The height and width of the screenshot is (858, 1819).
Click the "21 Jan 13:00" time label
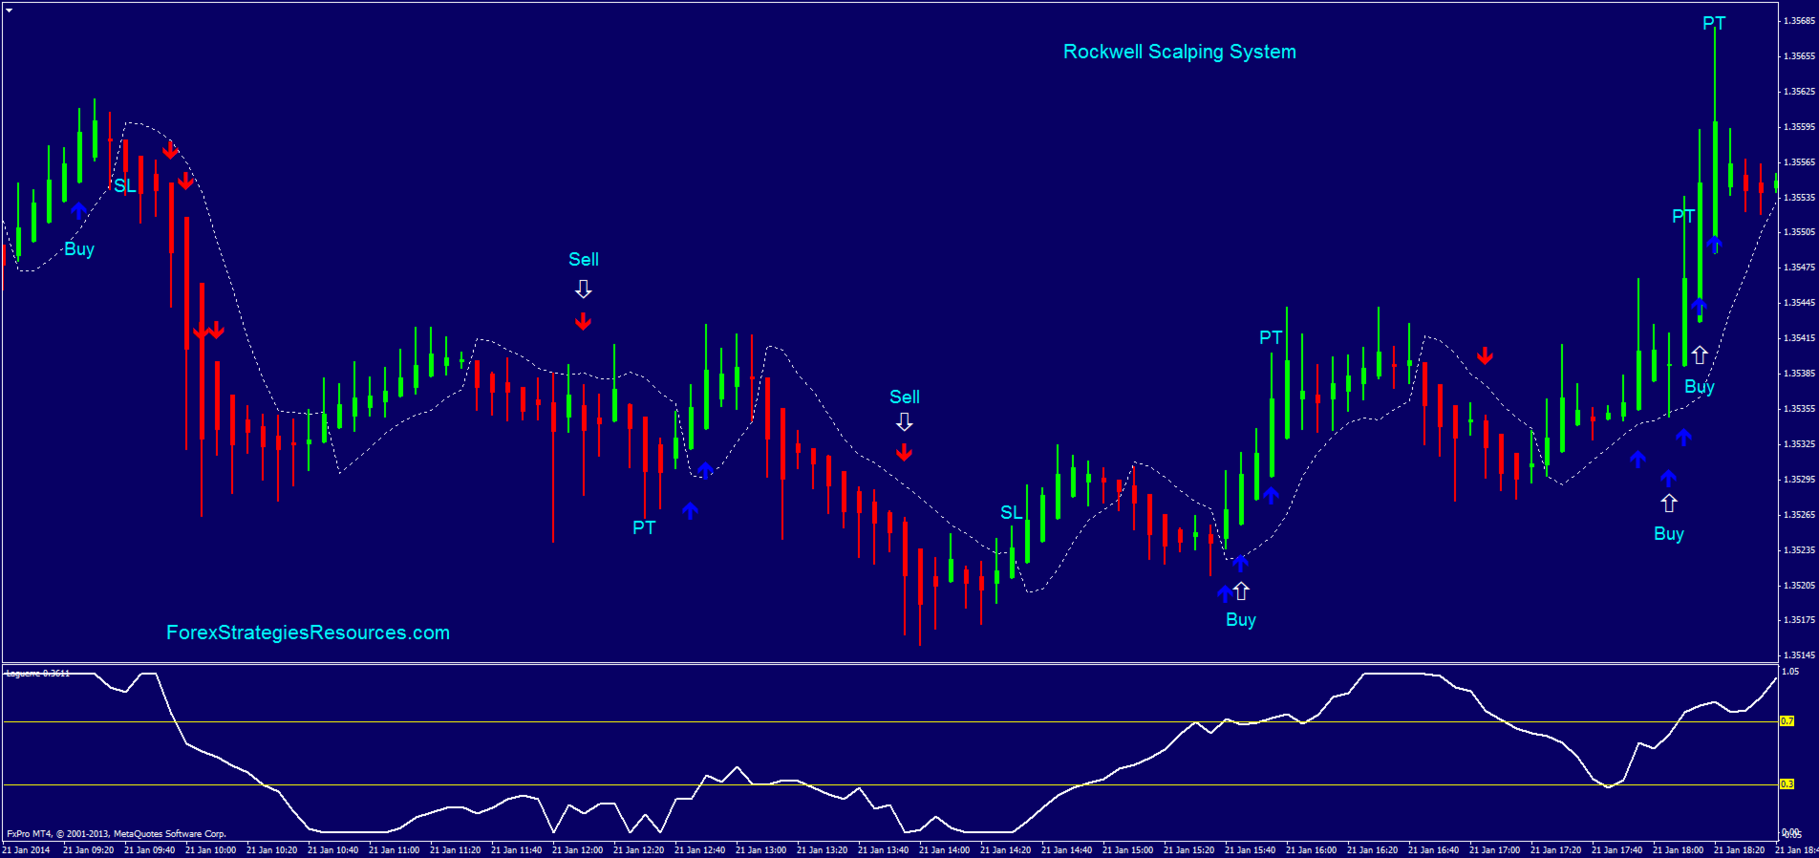click(761, 850)
